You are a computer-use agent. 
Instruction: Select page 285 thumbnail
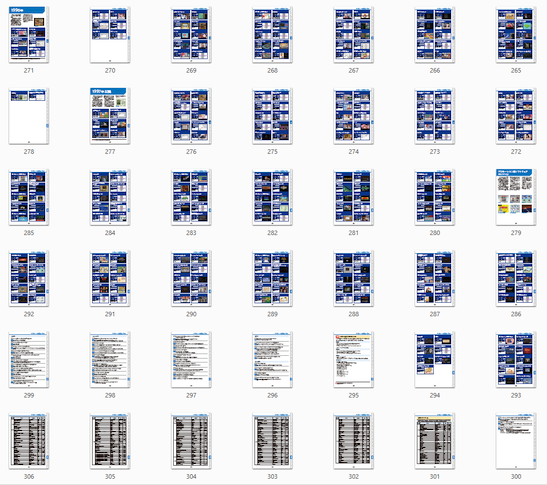point(29,197)
